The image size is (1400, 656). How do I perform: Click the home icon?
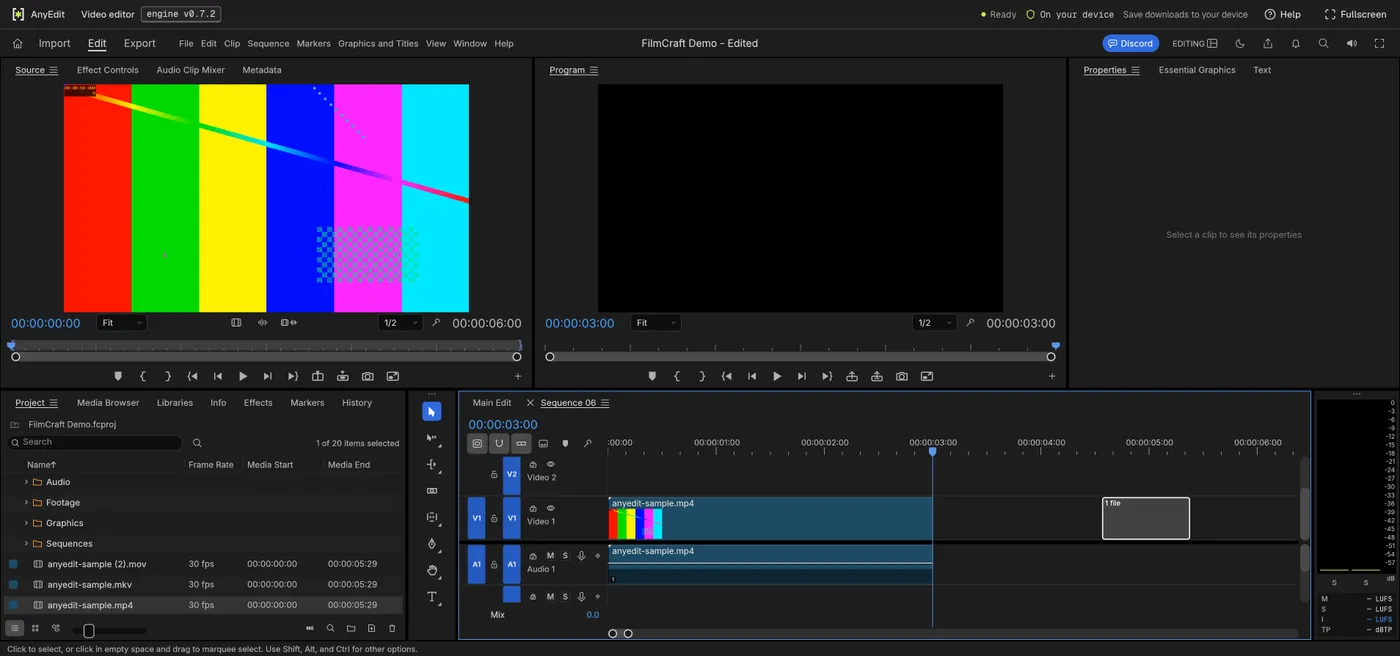(17, 43)
